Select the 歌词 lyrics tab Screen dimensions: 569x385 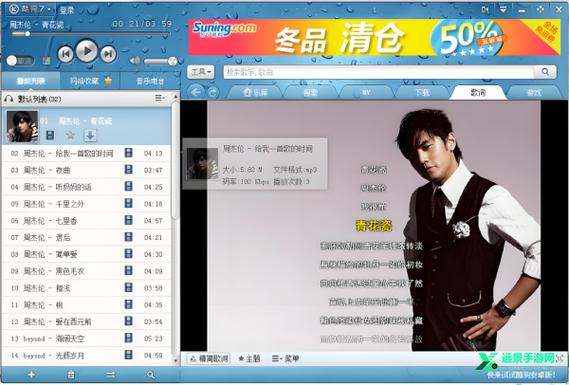[478, 93]
